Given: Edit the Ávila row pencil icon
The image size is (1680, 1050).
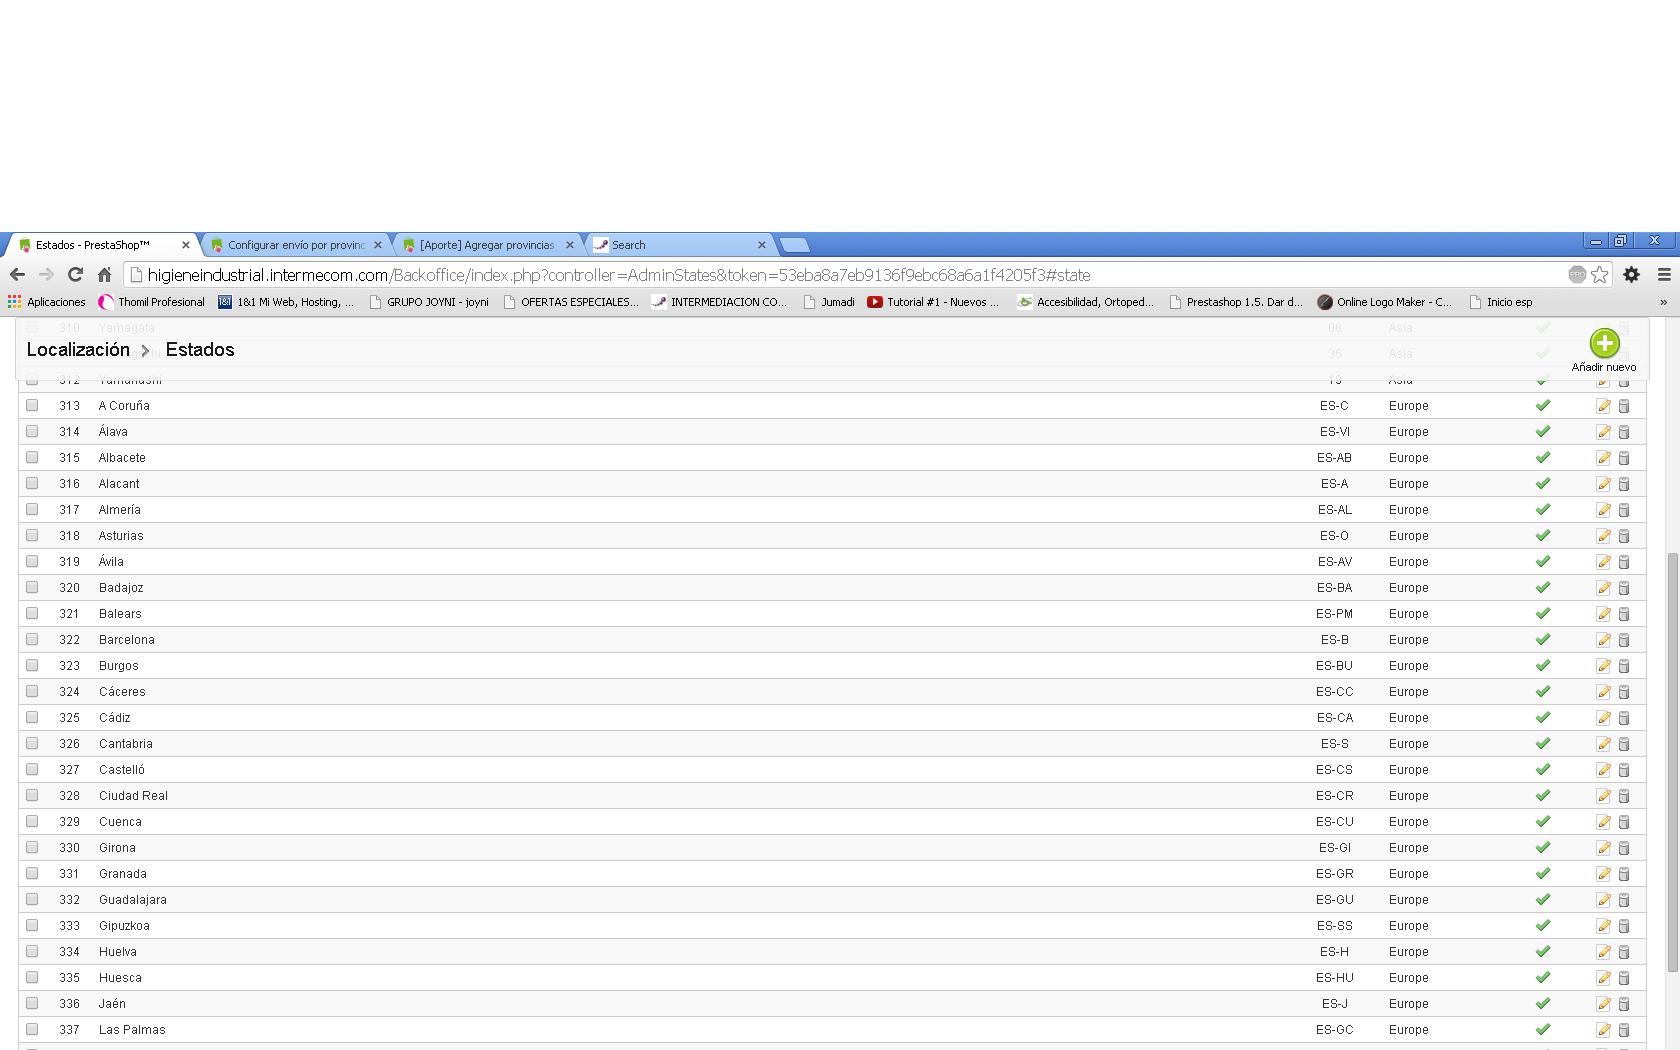Looking at the screenshot, I should pyautogui.click(x=1603, y=562).
